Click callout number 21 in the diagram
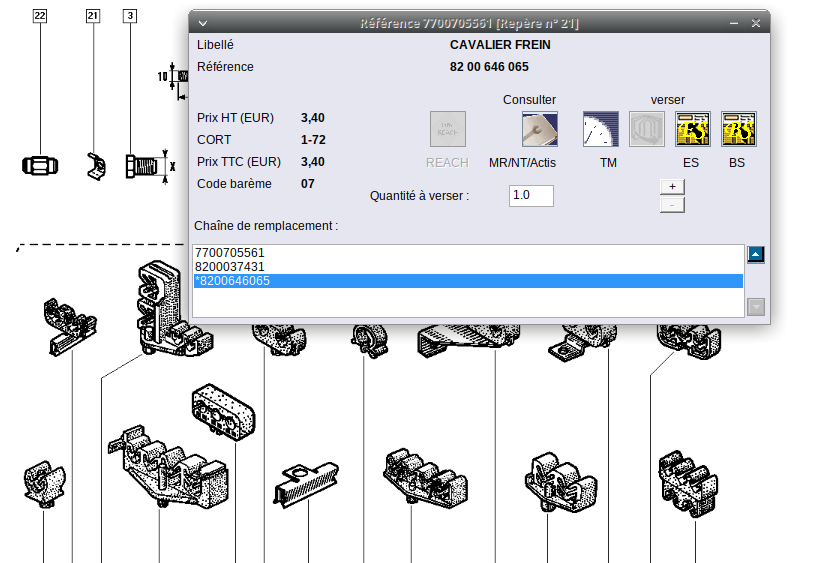This screenshot has height=563, width=831. 93,16
